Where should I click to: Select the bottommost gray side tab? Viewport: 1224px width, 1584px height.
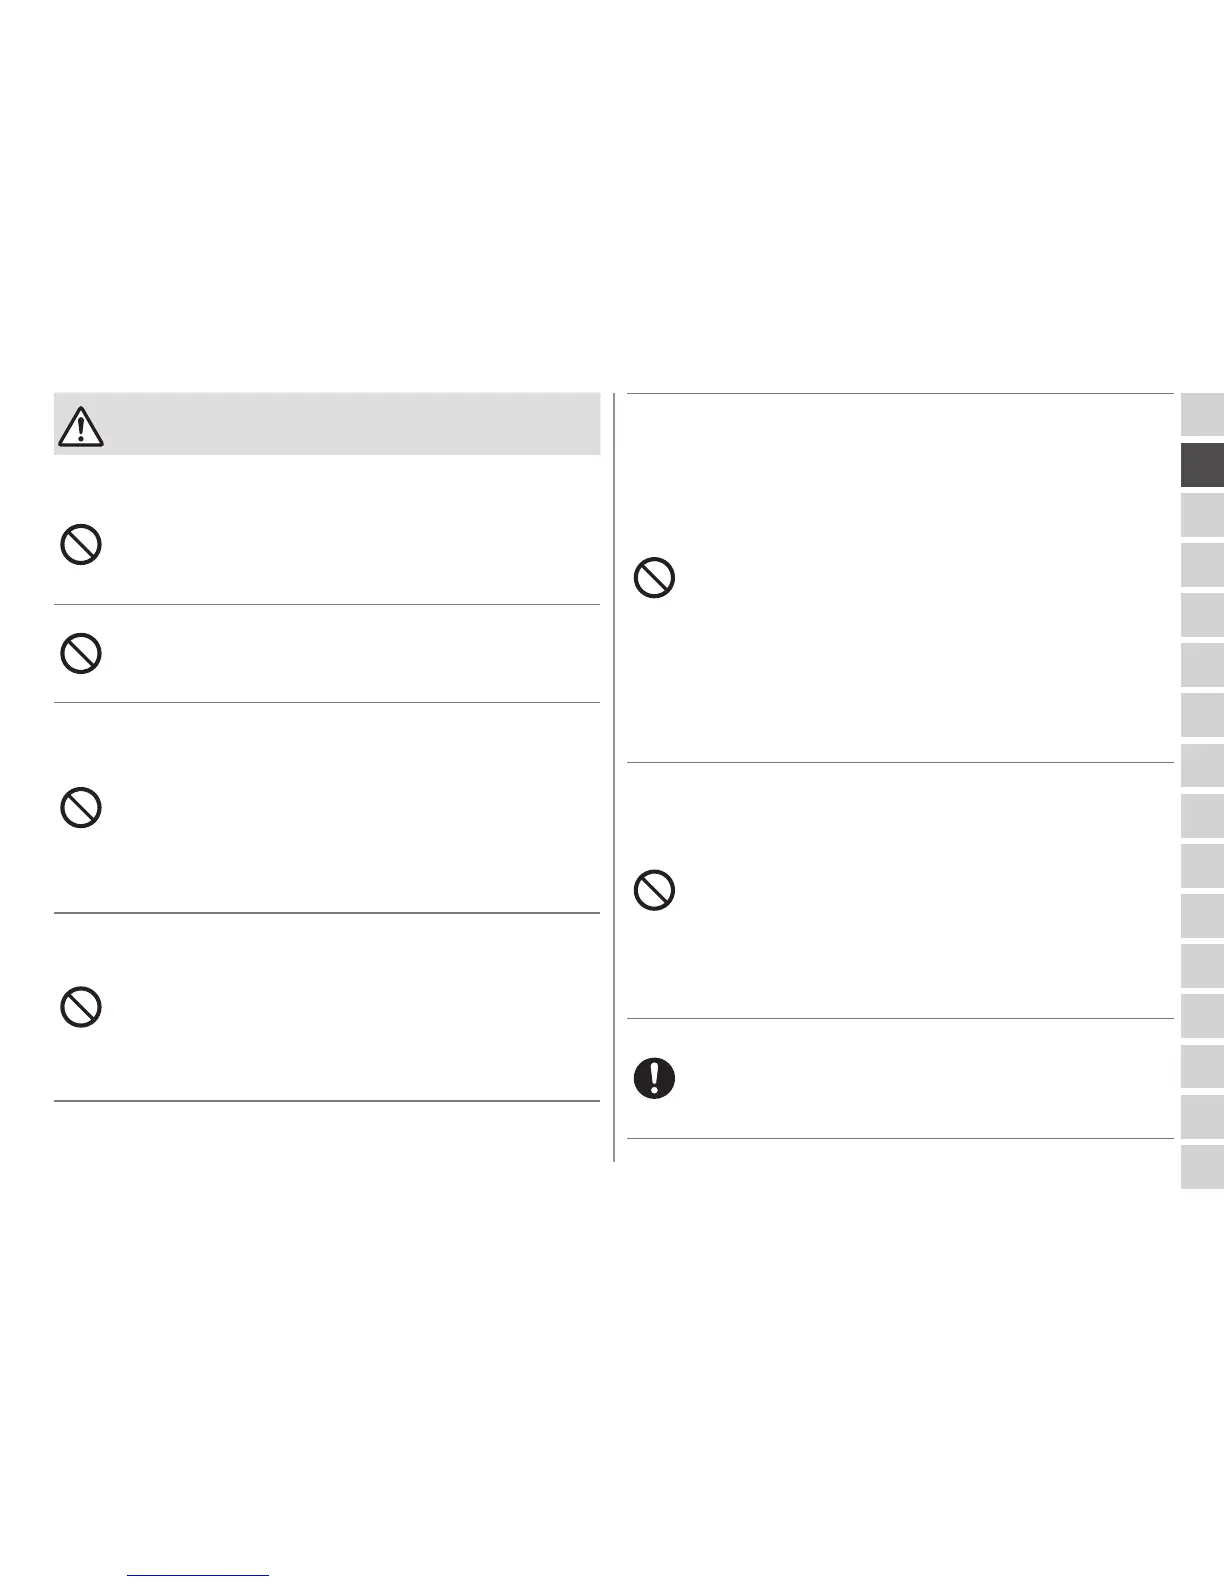[1202, 1167]
